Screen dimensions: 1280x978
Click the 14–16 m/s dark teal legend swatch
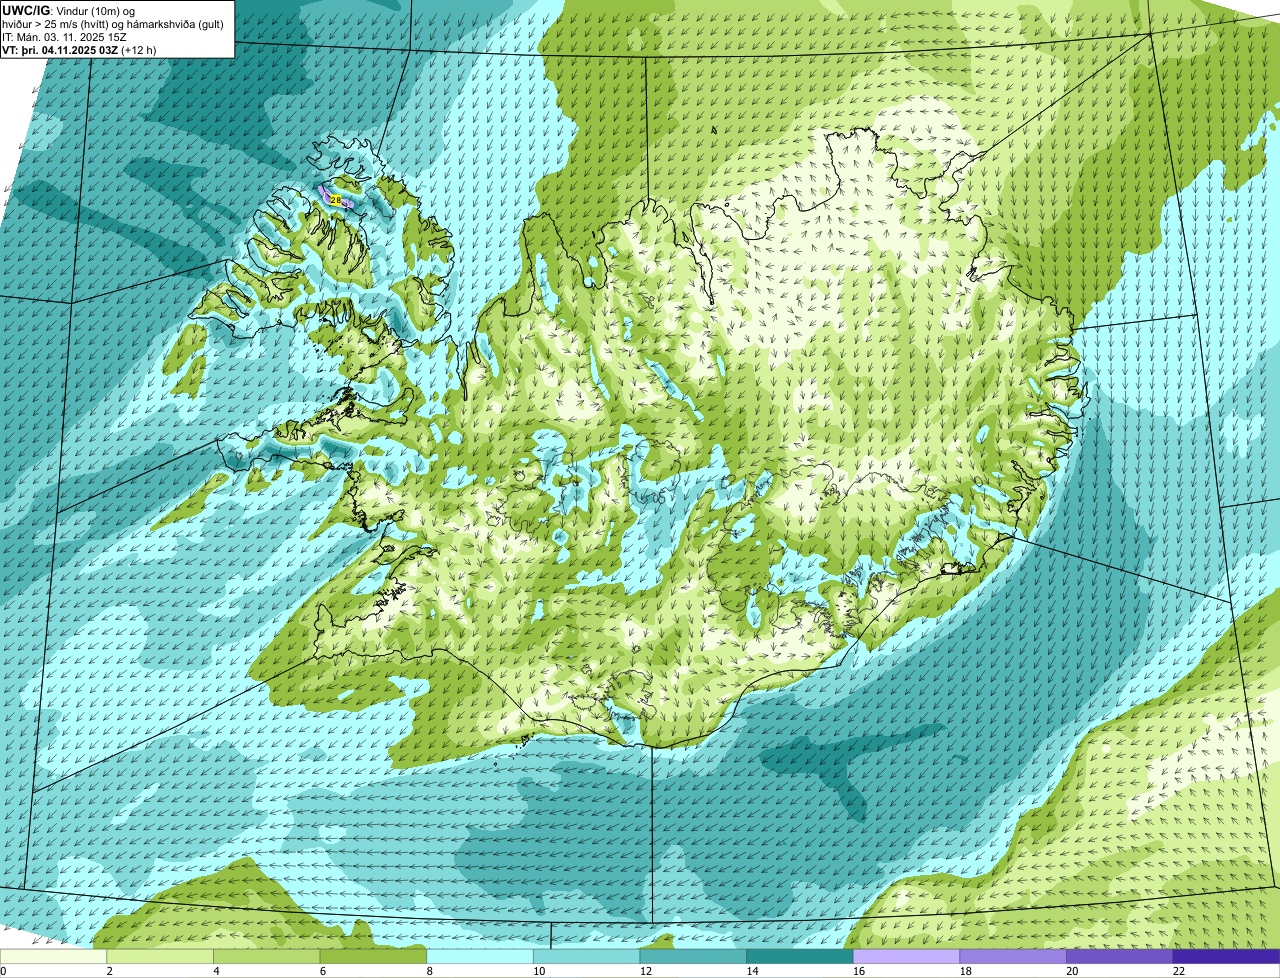800,957
